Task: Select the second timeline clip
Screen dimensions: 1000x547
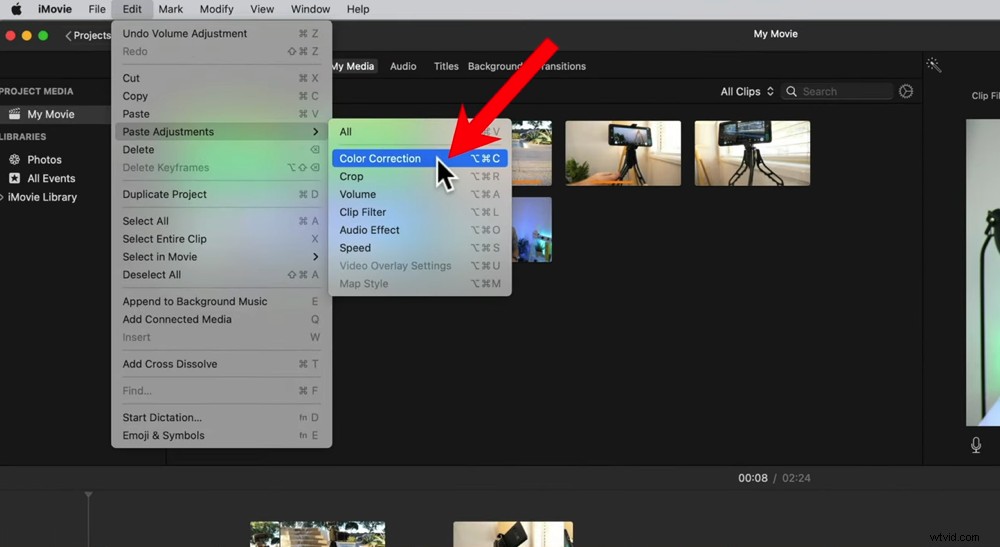Action: click(x=513, y=534)
